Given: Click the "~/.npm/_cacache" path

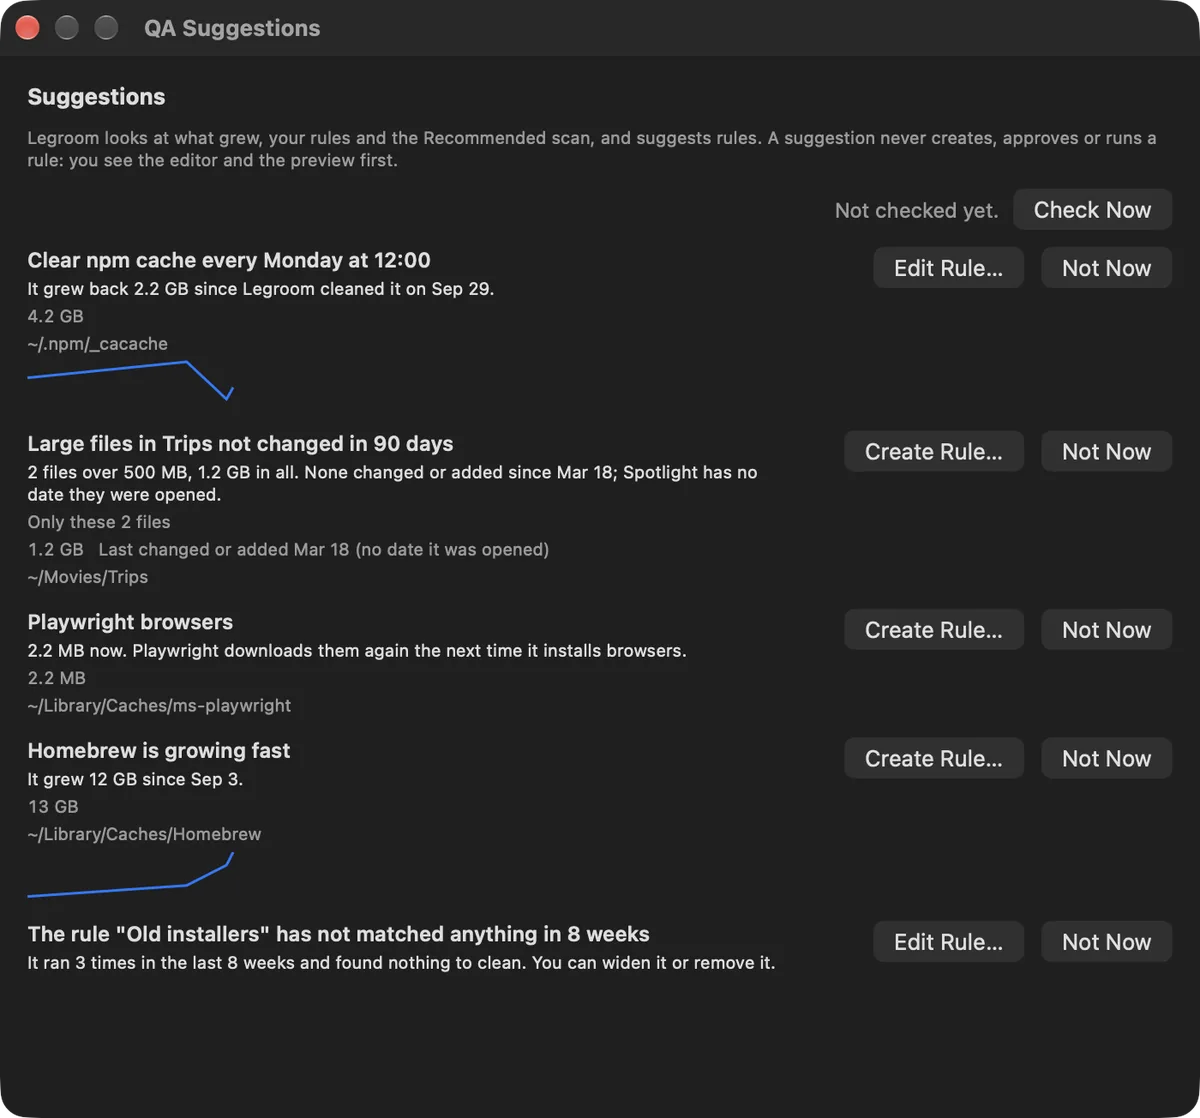Looking at the screenshot, I should click(97, 344).
